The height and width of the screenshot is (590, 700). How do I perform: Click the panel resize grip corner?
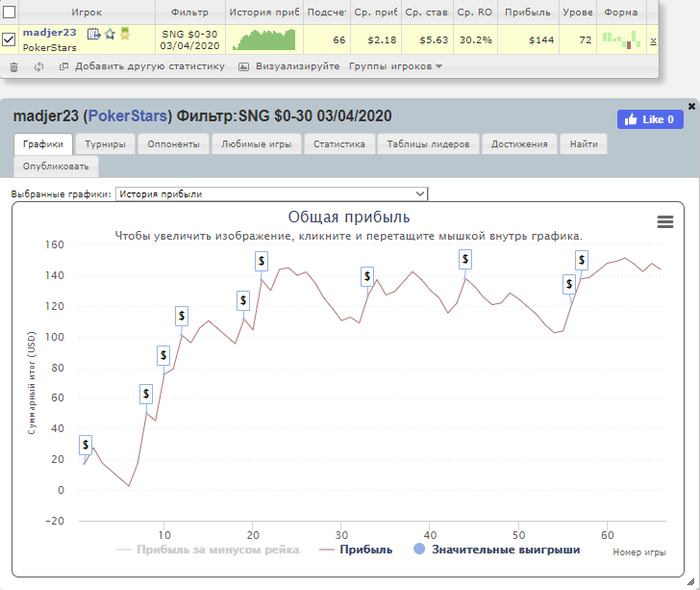[691, 582]
